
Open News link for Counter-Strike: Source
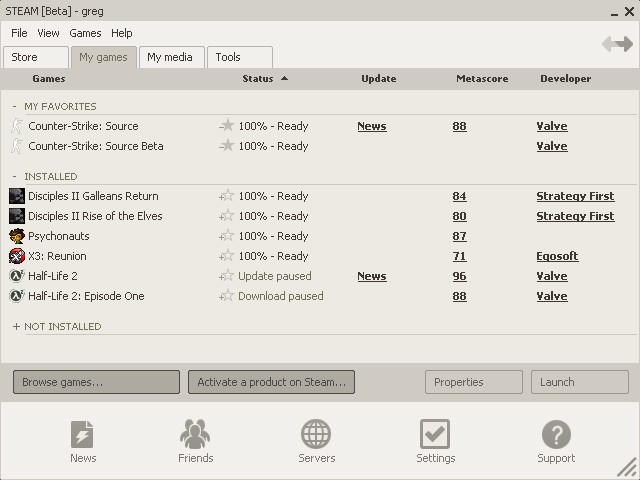tap(372, 126)
